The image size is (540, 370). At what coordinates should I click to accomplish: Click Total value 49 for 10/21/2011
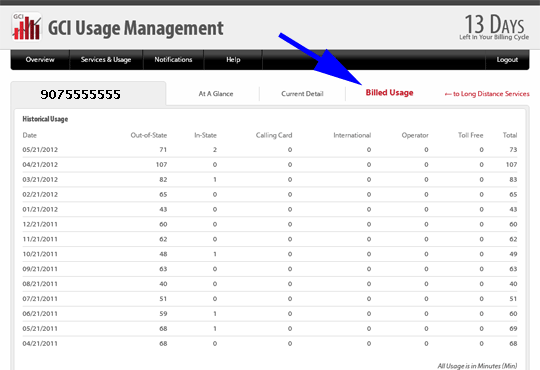coord(513,254)
